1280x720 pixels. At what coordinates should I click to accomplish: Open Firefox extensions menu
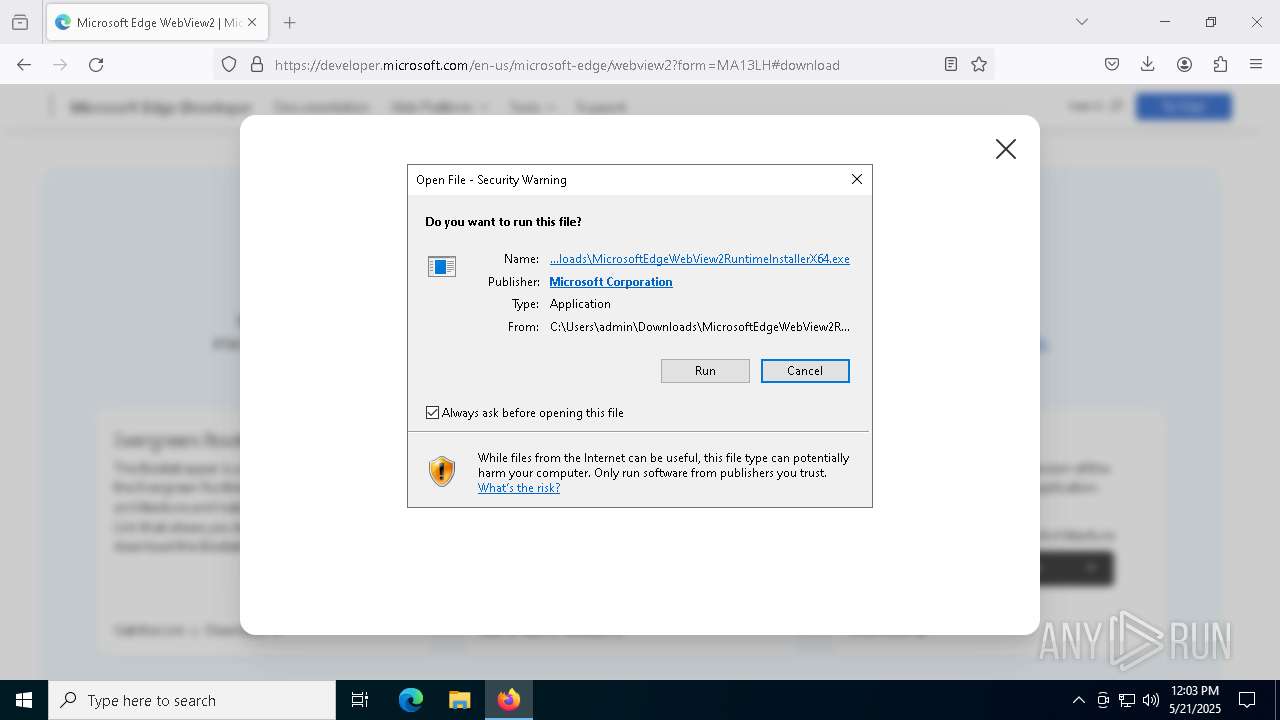pos(1220,64)
